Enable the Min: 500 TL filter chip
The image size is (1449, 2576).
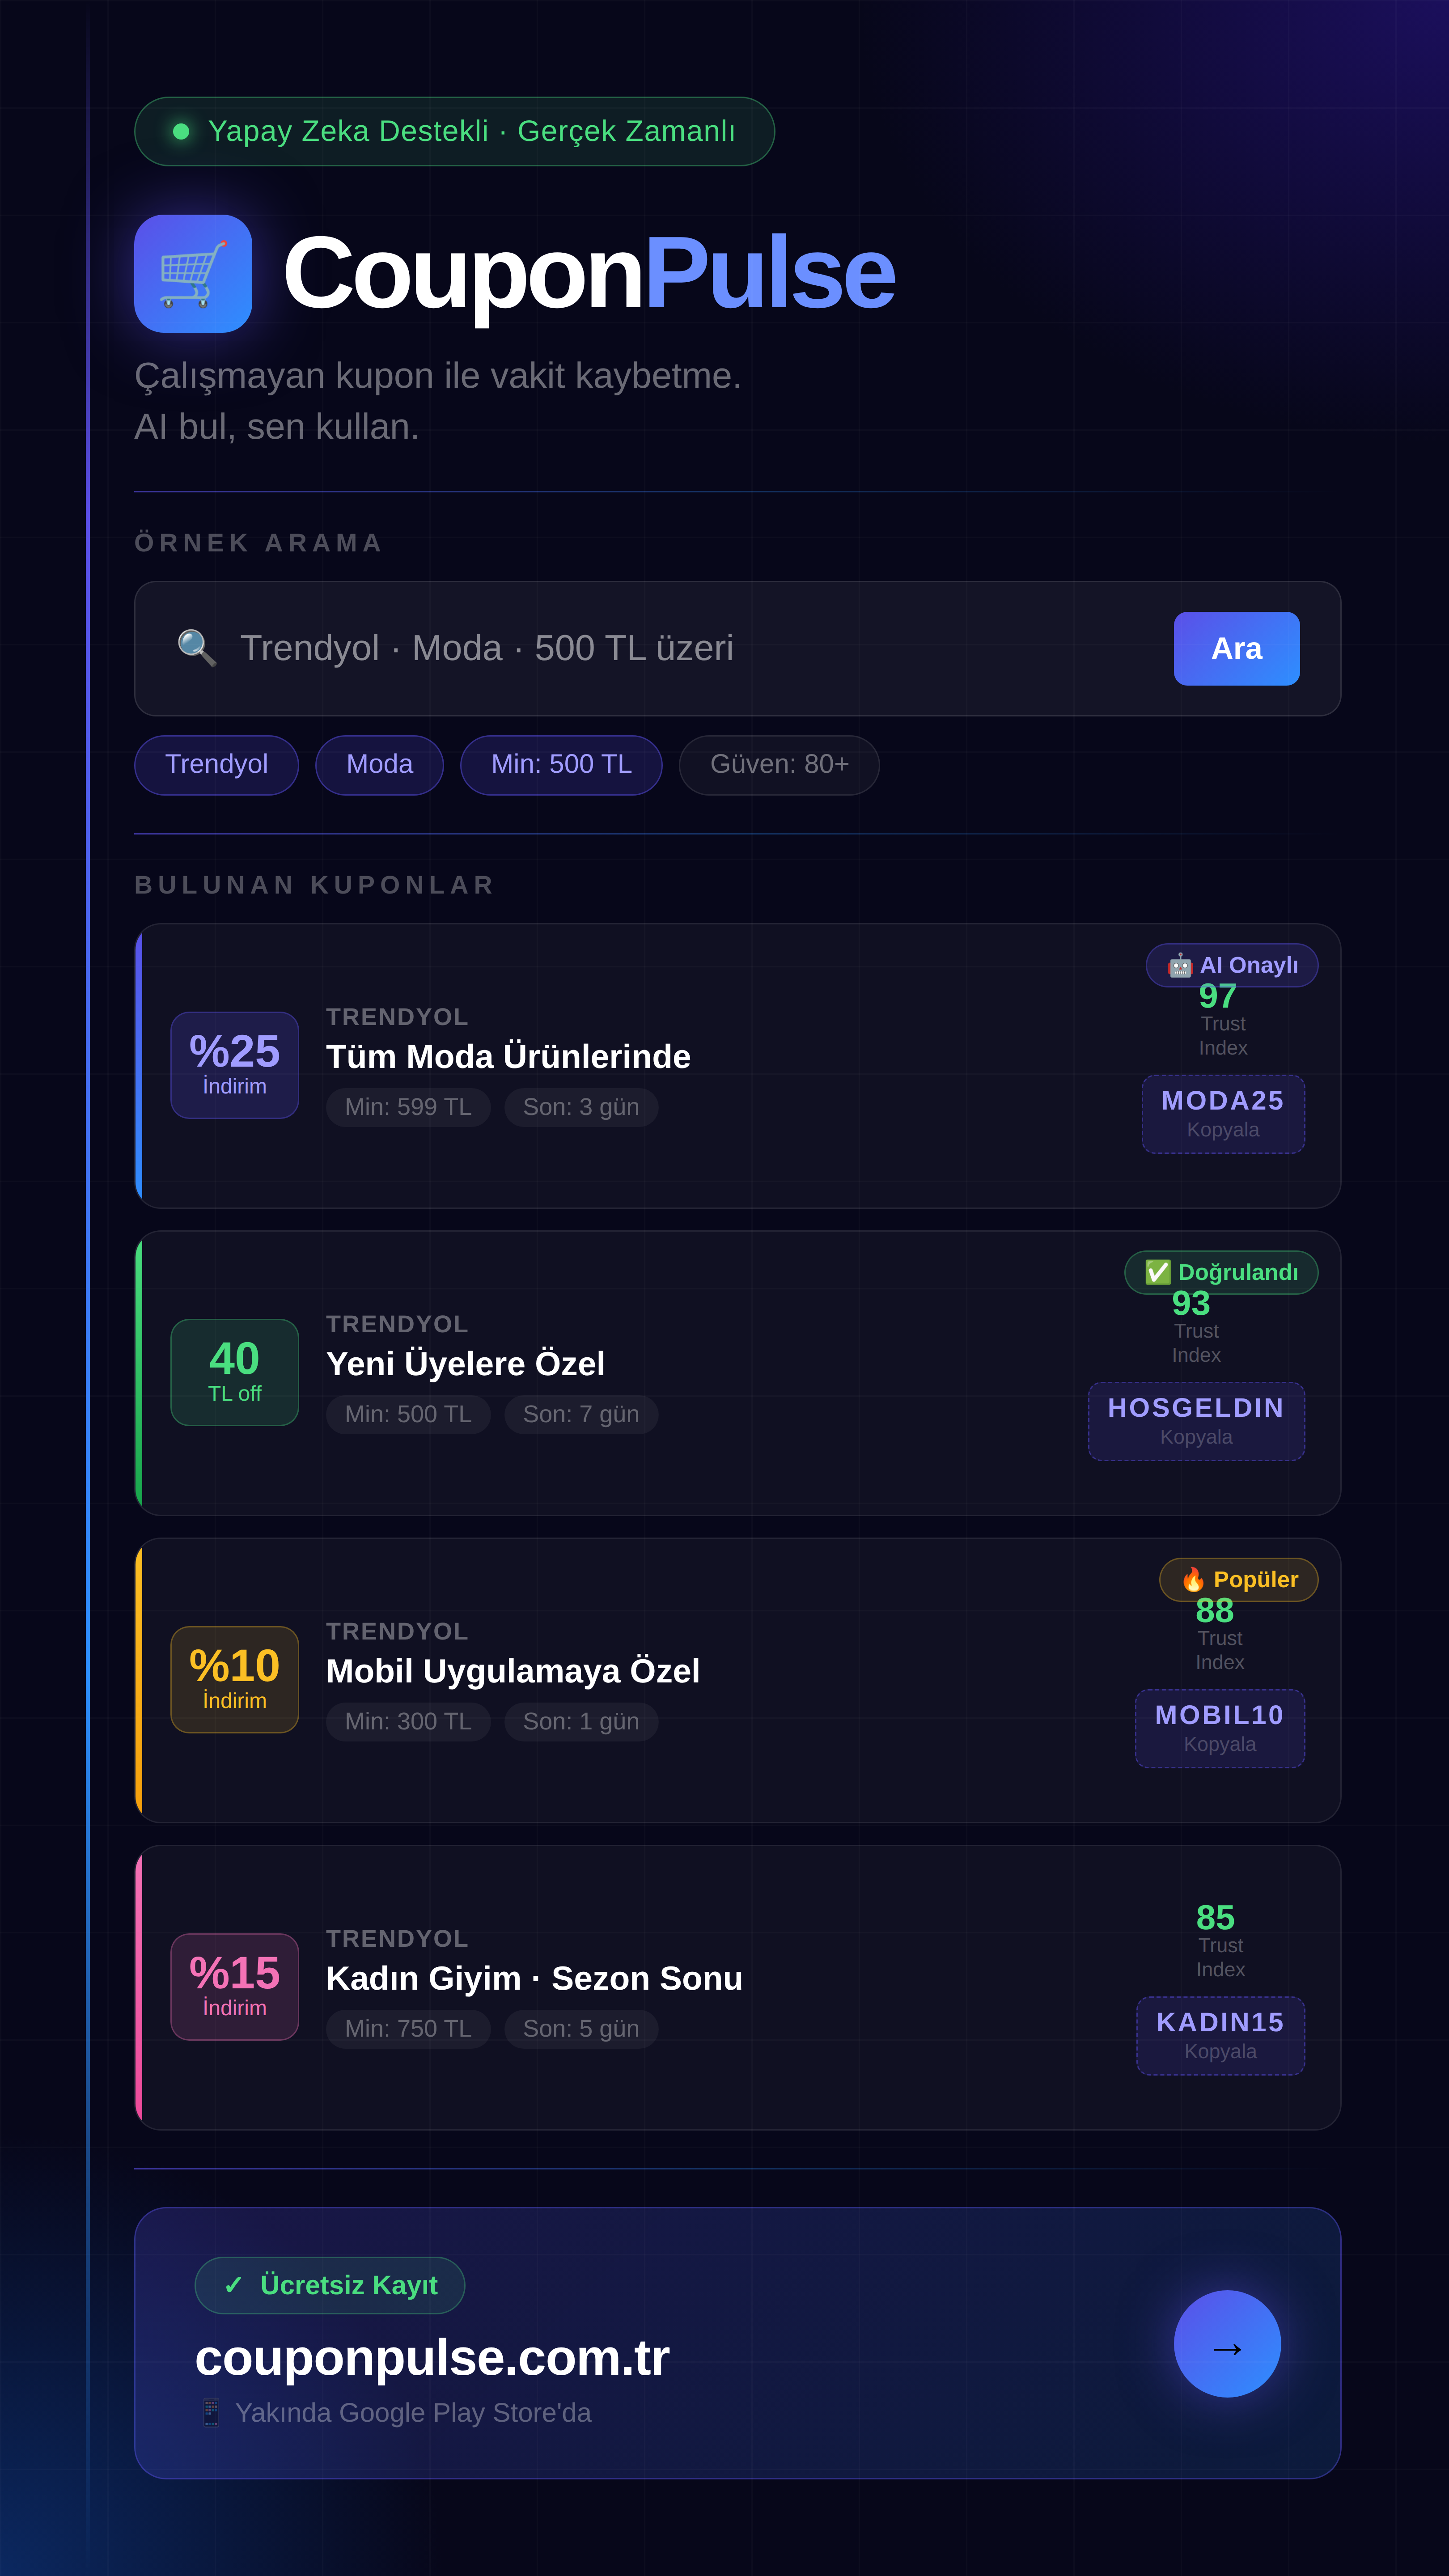click(561, 765)
